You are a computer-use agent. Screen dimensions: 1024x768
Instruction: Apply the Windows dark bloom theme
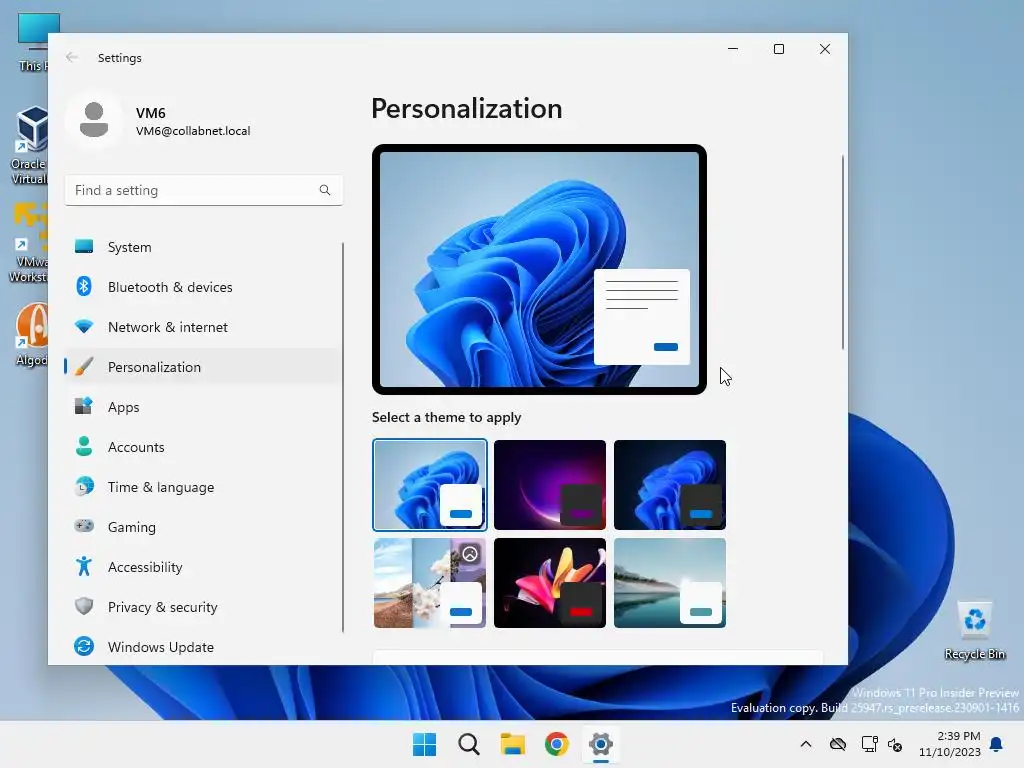(669, 485)
